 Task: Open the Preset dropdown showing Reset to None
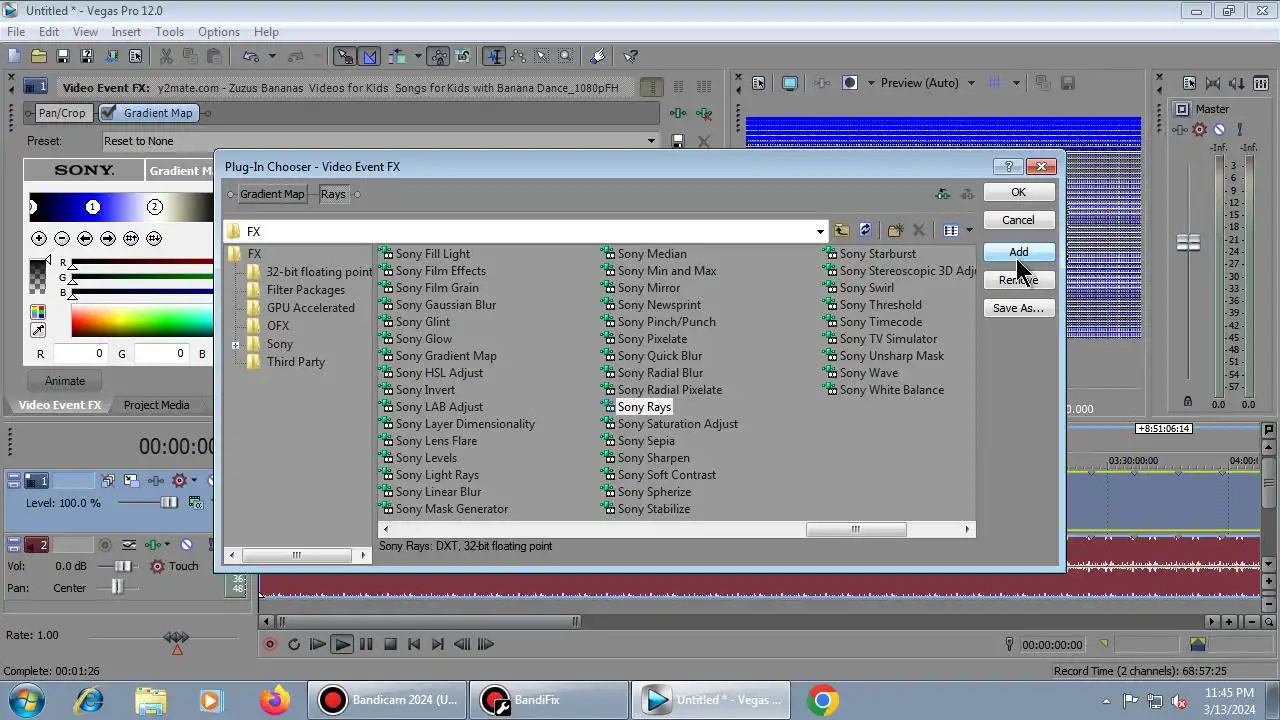pyautogui.click(x=651, y=141)
